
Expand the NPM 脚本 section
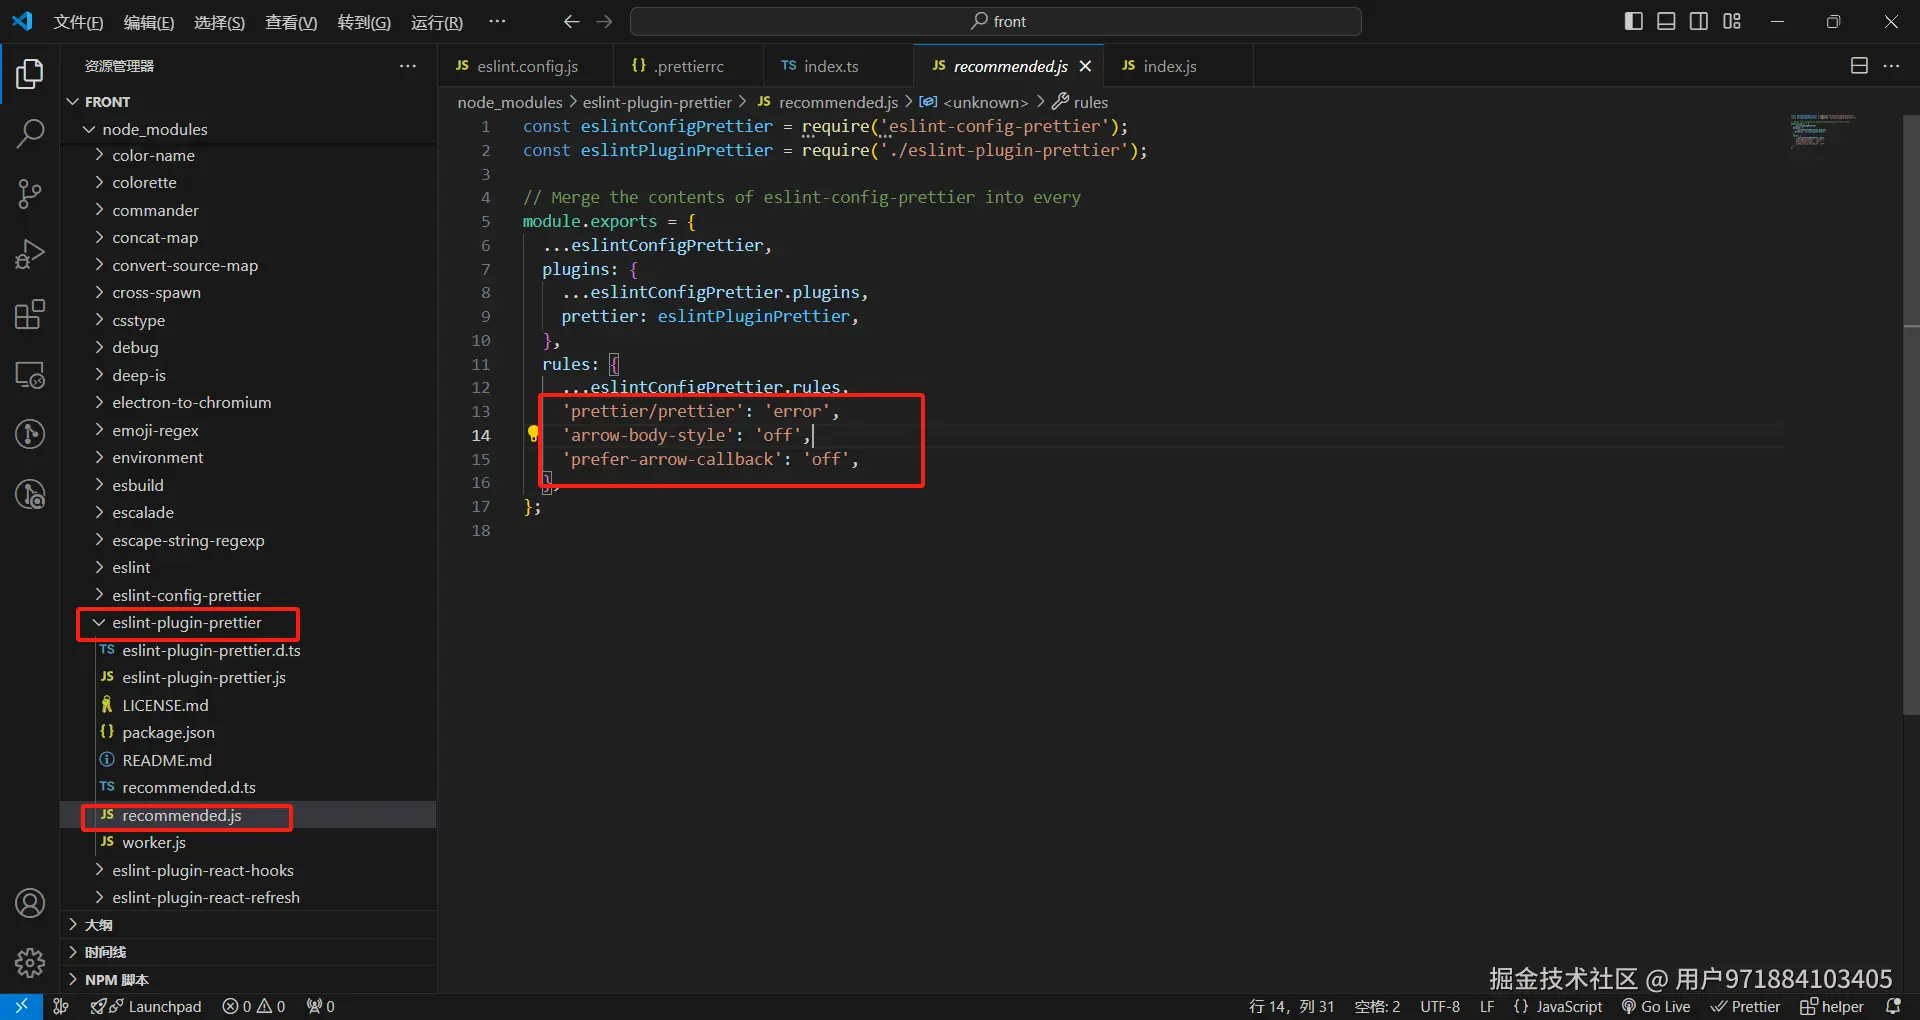tap(116, 980)
